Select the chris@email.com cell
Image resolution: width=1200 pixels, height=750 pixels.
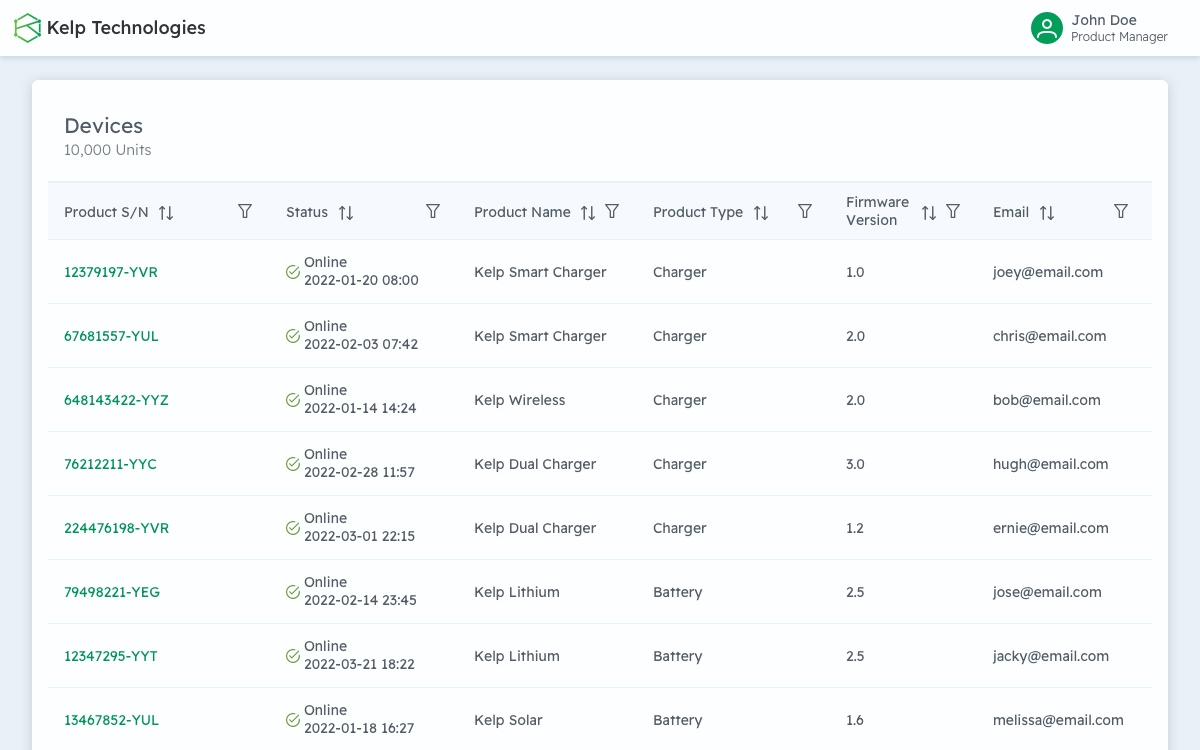(1050, 336)
